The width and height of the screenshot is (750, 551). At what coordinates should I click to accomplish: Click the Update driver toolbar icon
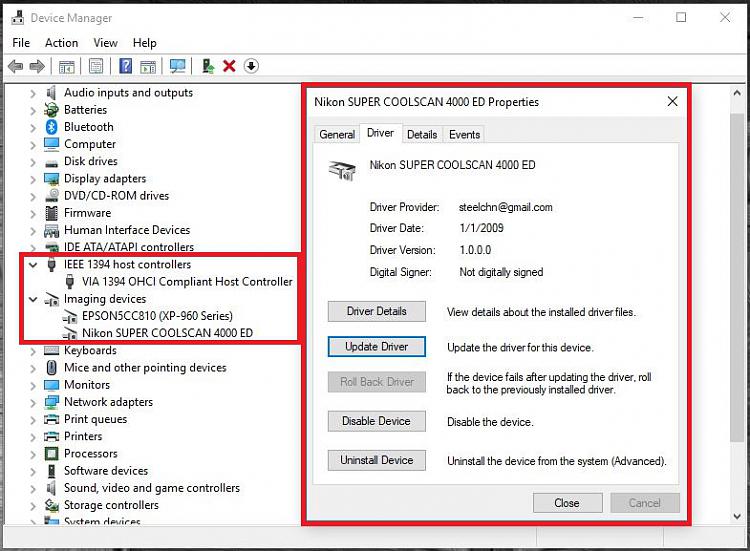click(208, 66)
